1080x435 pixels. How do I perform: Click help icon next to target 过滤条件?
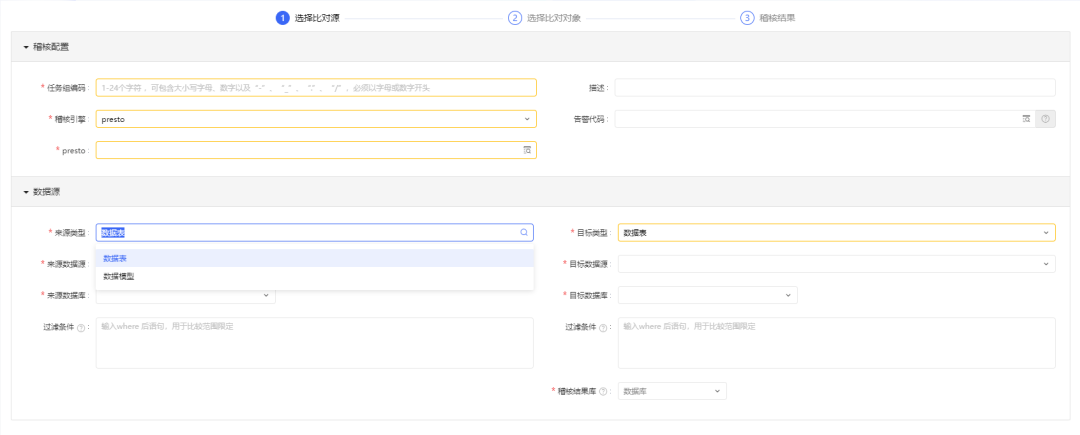click(602, 327)
